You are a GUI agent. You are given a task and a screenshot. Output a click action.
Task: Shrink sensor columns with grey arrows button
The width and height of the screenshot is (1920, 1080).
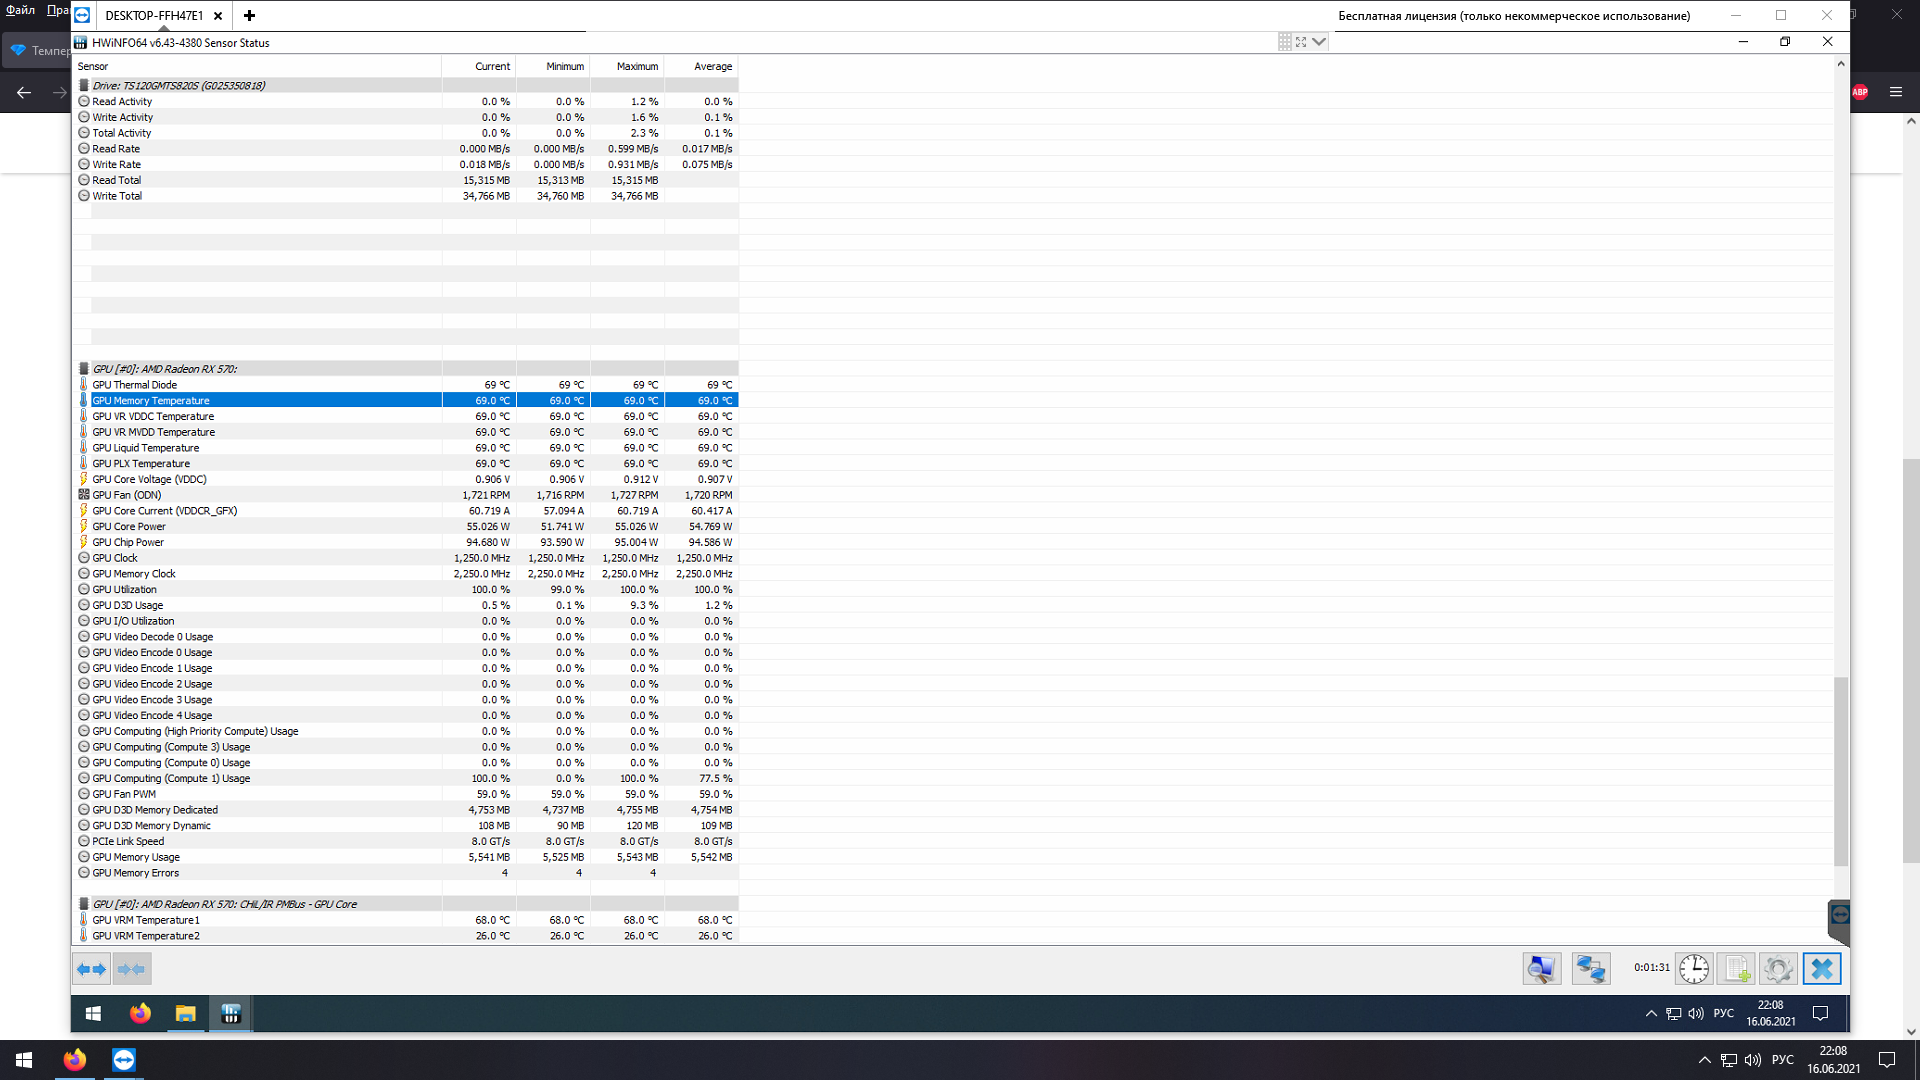click(x=131, y=969)
